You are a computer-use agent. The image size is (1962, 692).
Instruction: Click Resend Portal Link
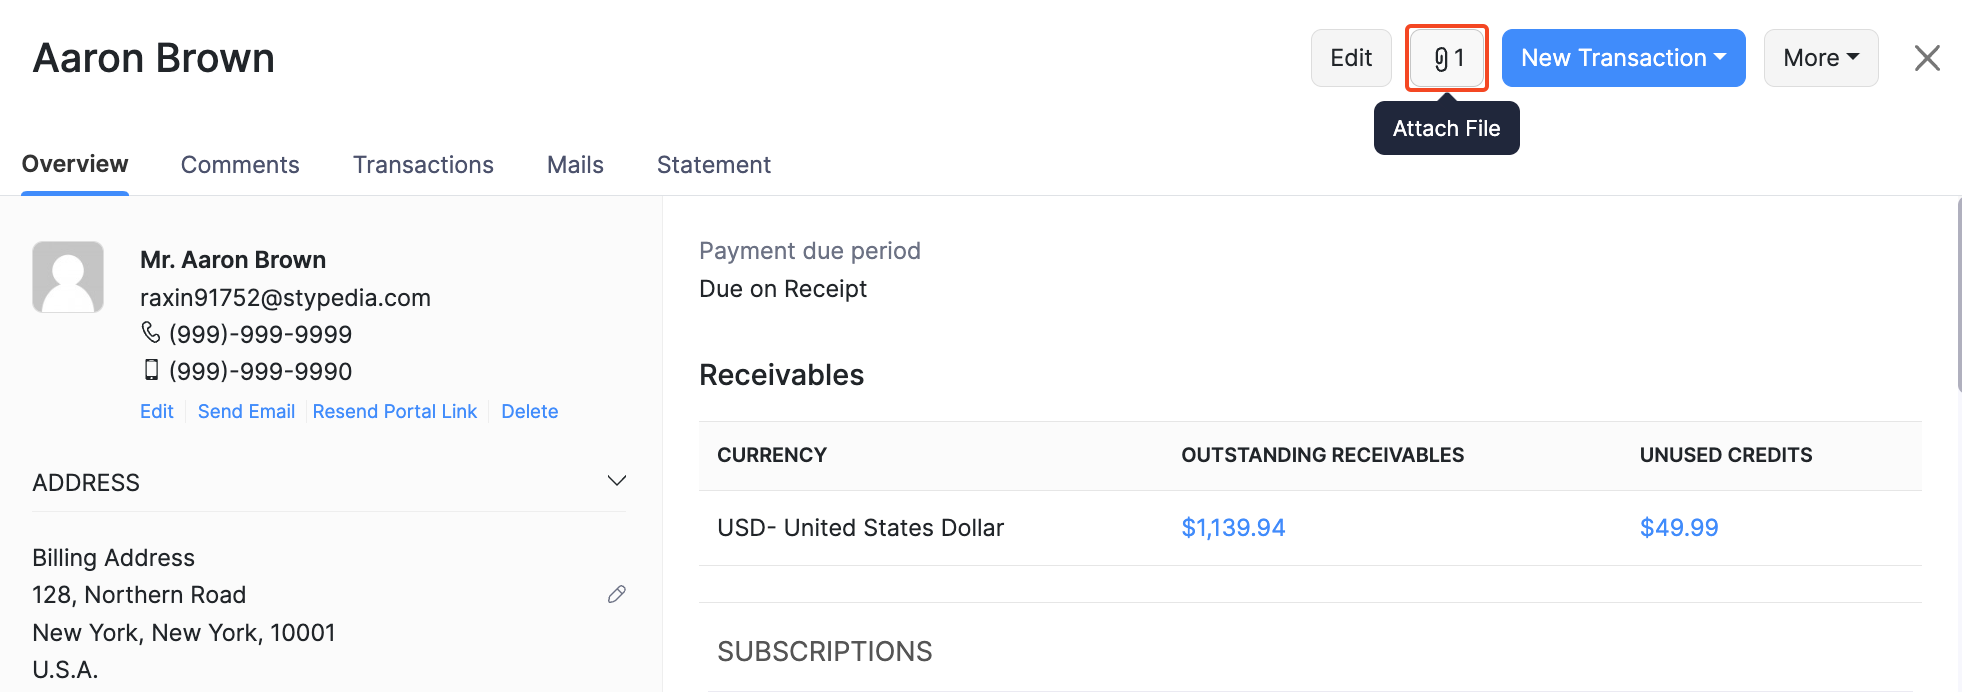pyautogui.click(x=395, y=411)
